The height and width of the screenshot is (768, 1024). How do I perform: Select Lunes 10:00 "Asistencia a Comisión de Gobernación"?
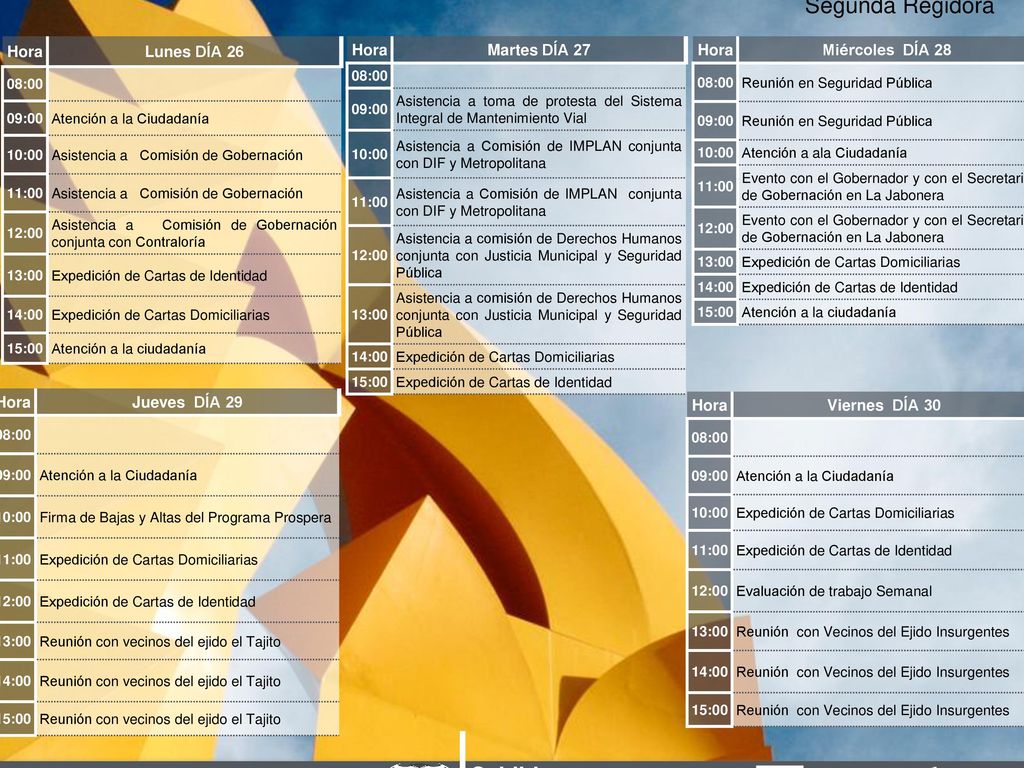pos(195,155)
